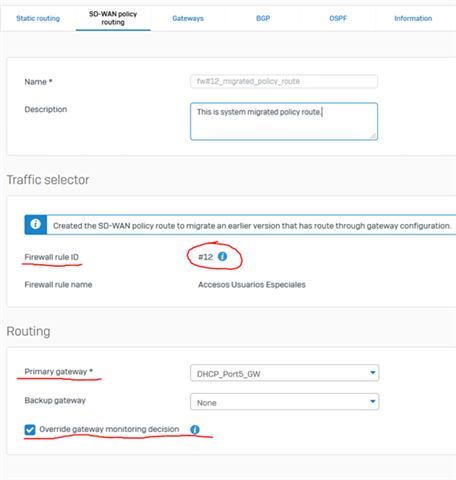Screen dimensions: 456x480
Task: Click inside the Description text area
Action: (x=284, y=121)
